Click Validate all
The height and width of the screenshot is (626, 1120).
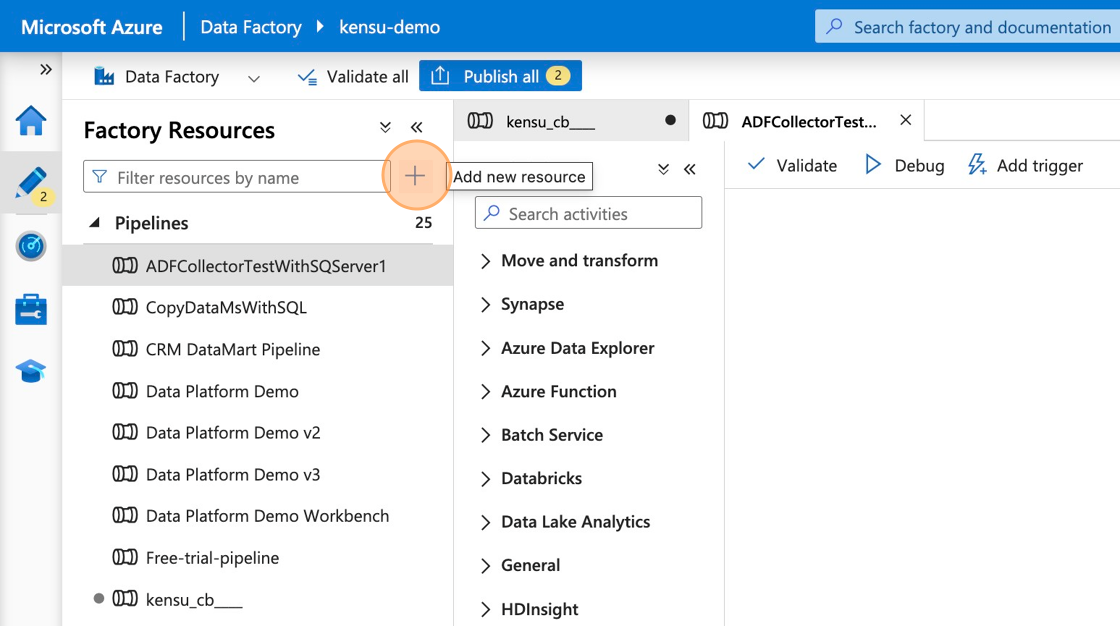coord(353,76)
